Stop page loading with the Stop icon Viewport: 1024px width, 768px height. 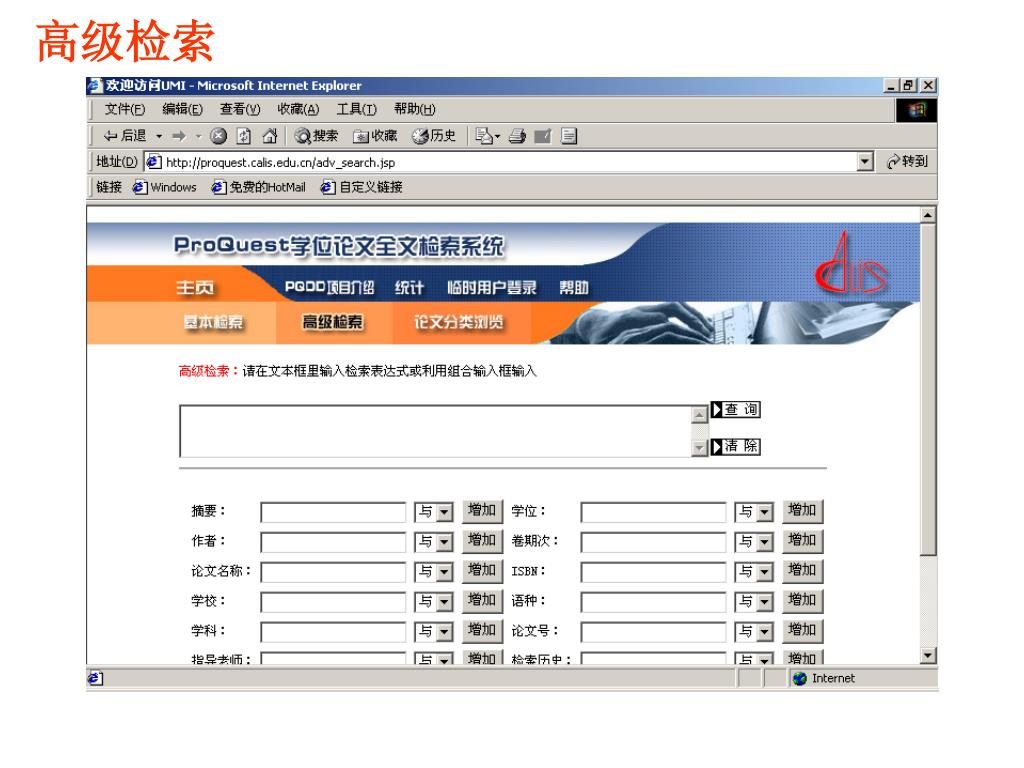click(218, 136)
